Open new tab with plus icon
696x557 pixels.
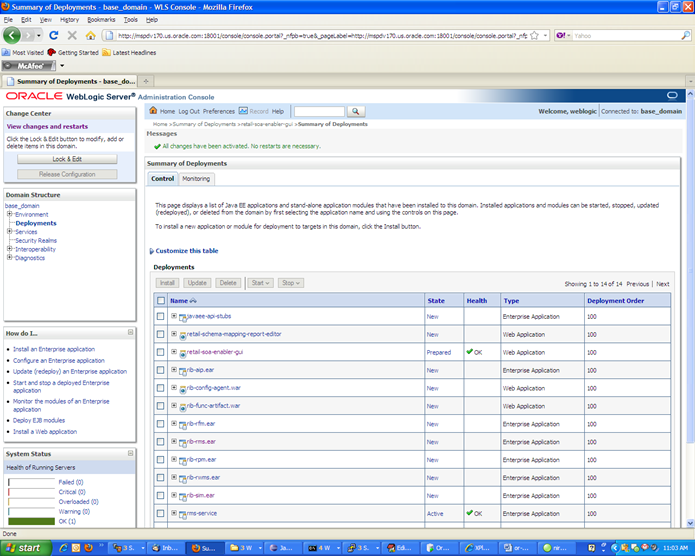coord(146,81)
